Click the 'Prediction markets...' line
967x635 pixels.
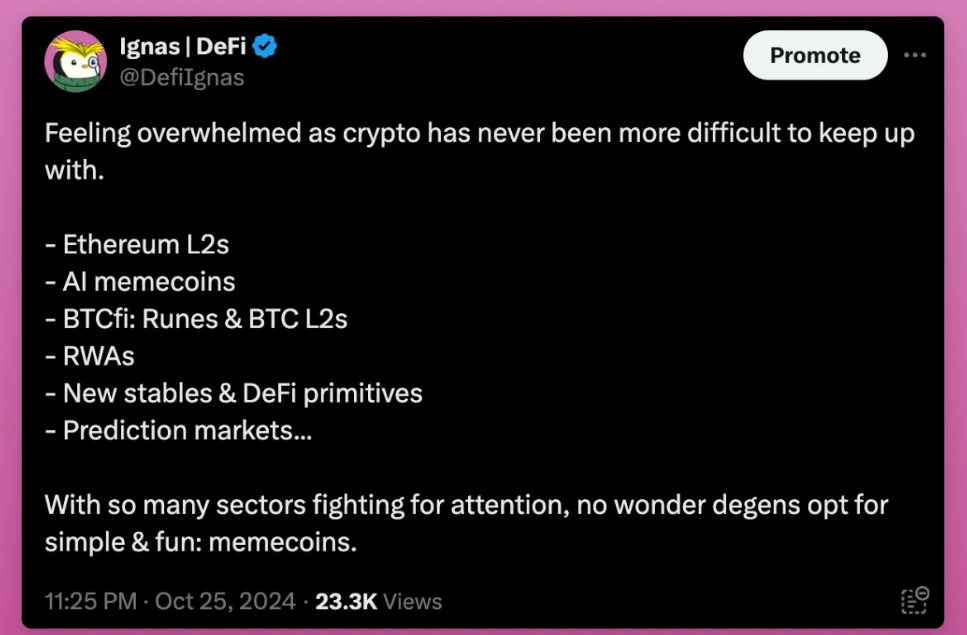tap(179, 430)
